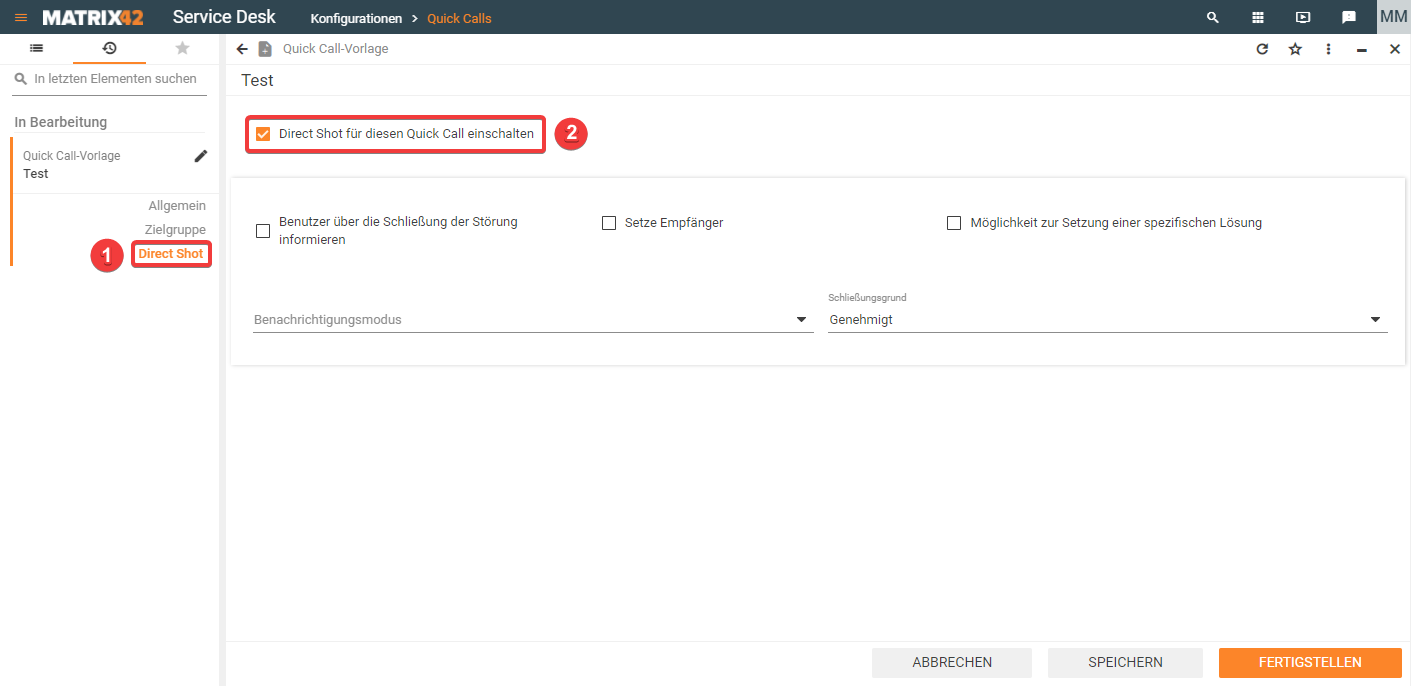
Task: Open the hamburger main menu
Action: point(21,18)
